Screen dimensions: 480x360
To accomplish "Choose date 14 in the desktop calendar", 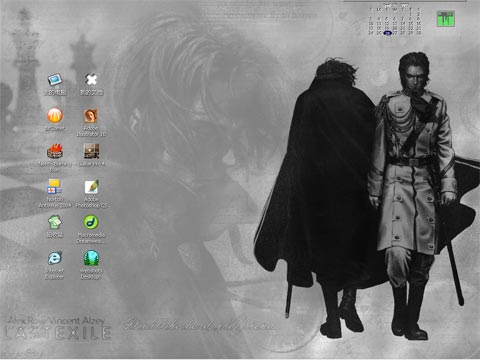I will click(x=403, y=23).
